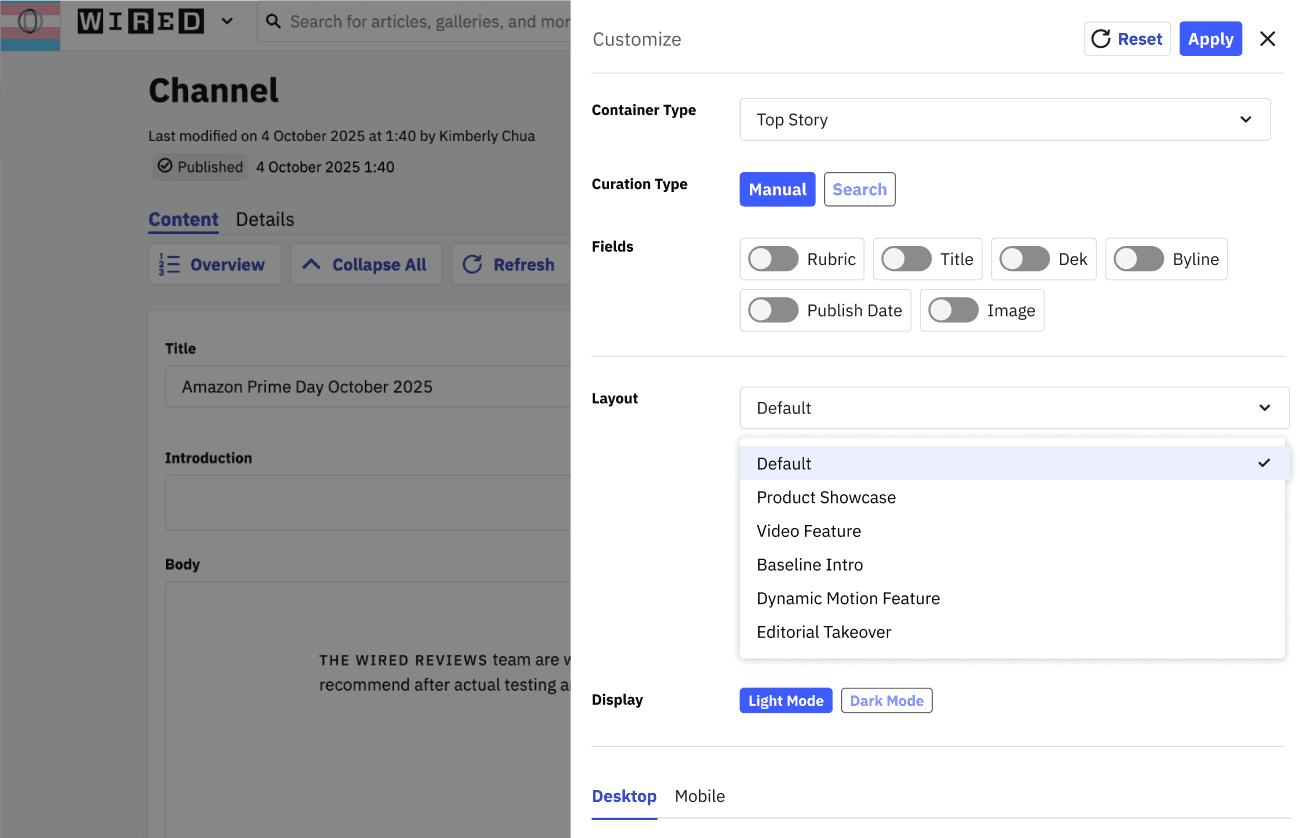This screenshot has width=1300, height=838.
Task: Open the brand switcher chevron beside WIRED
Action: [227, 21]
